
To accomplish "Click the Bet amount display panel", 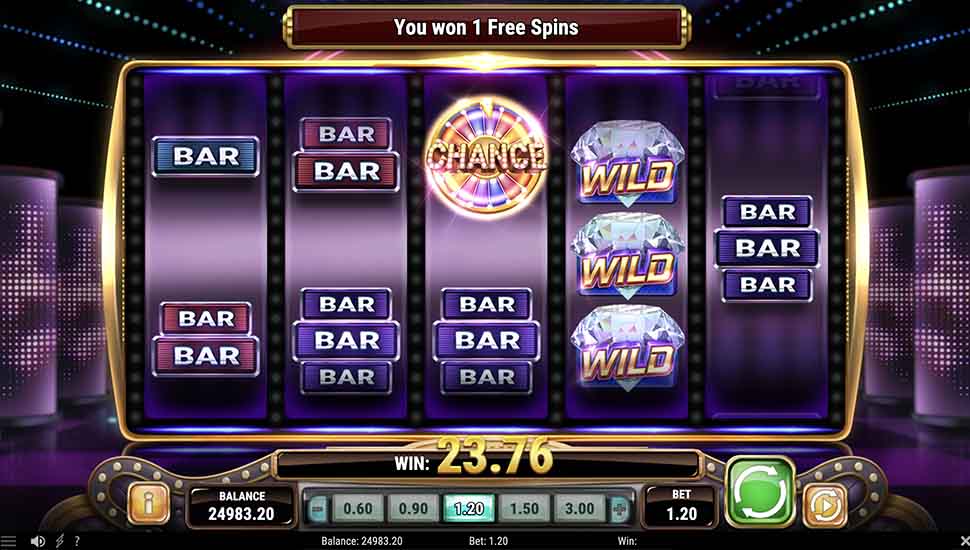I will pos(681,506).
